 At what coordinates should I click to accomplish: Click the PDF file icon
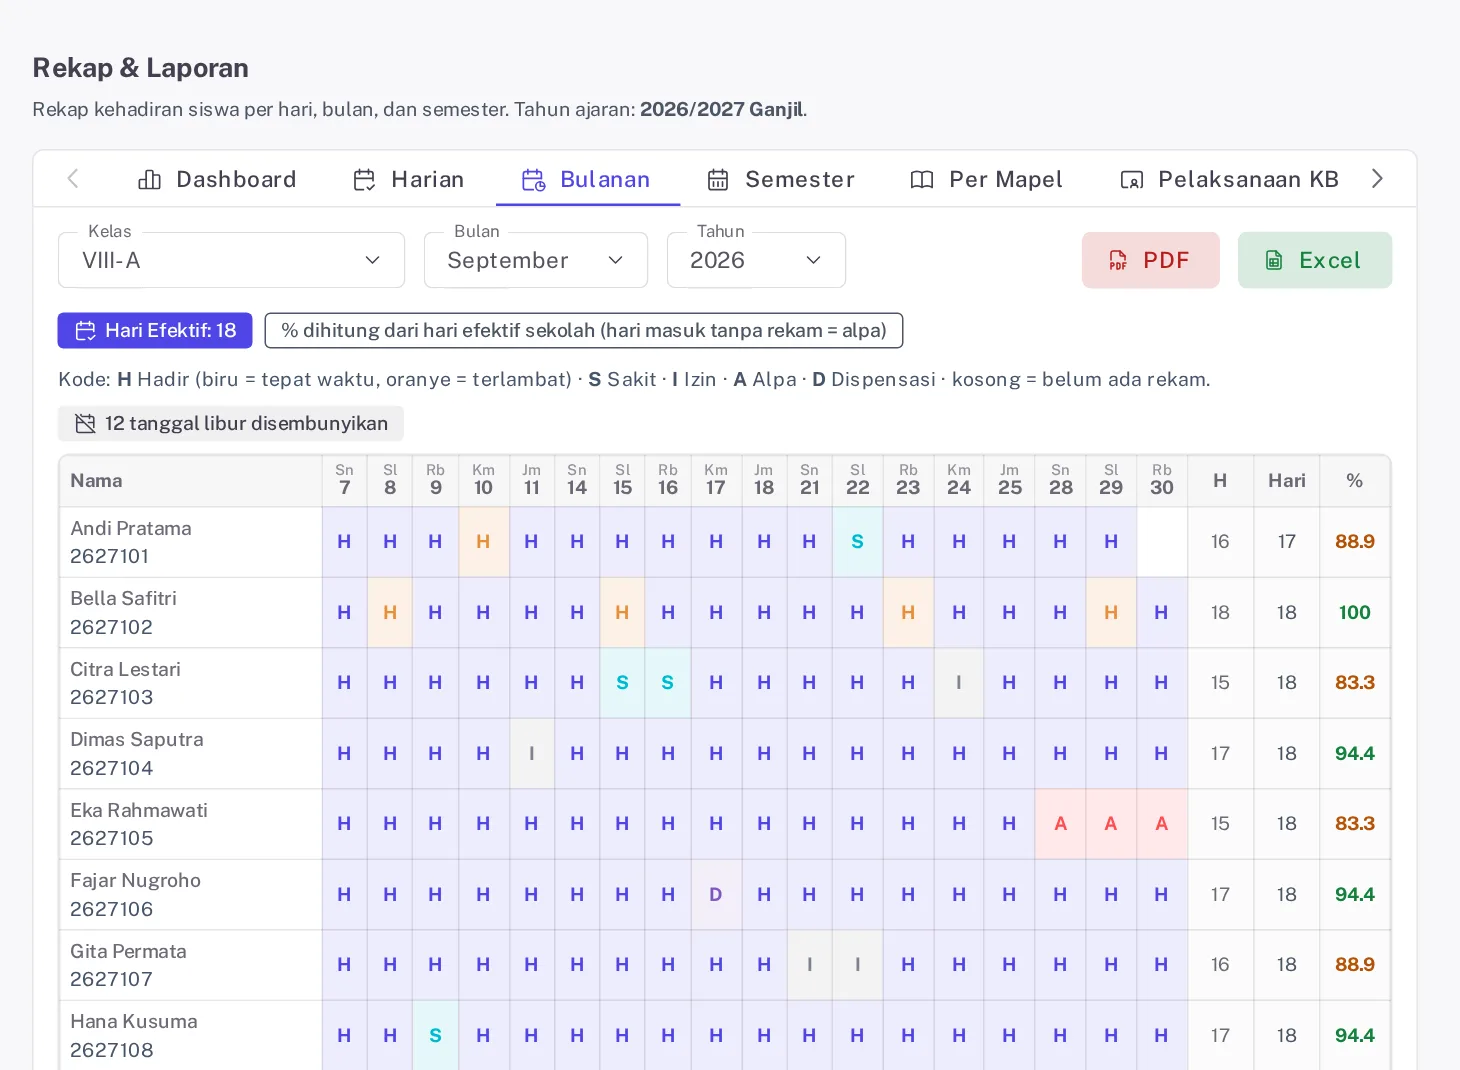1118,261
